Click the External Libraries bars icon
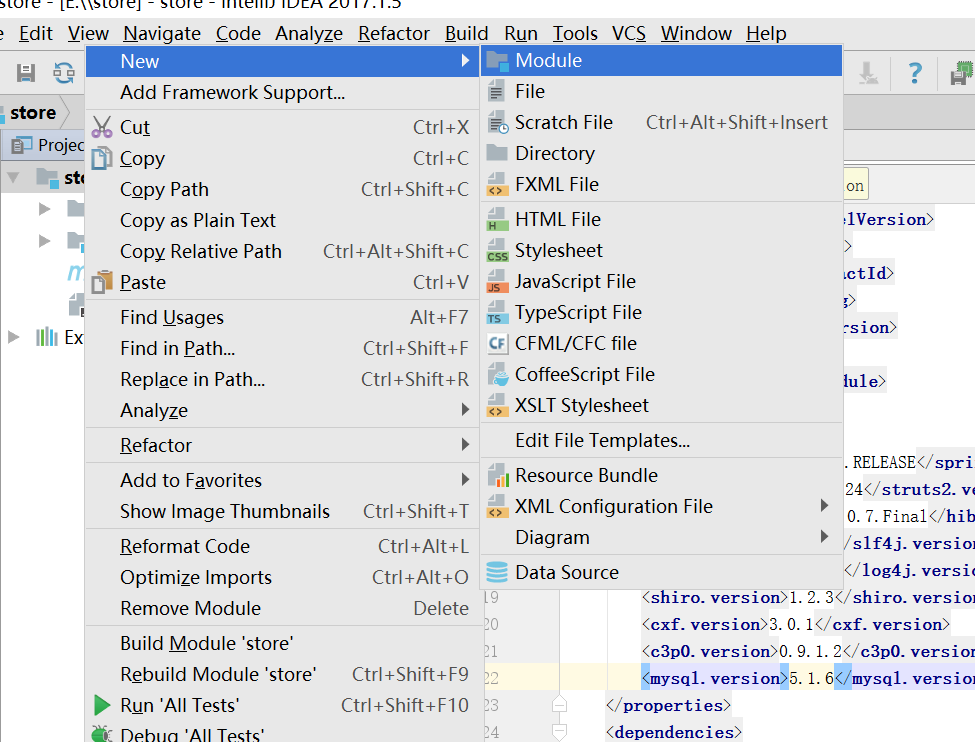This screenshot has width=975, height=742. pyautogui.click(x=47, y=337)
